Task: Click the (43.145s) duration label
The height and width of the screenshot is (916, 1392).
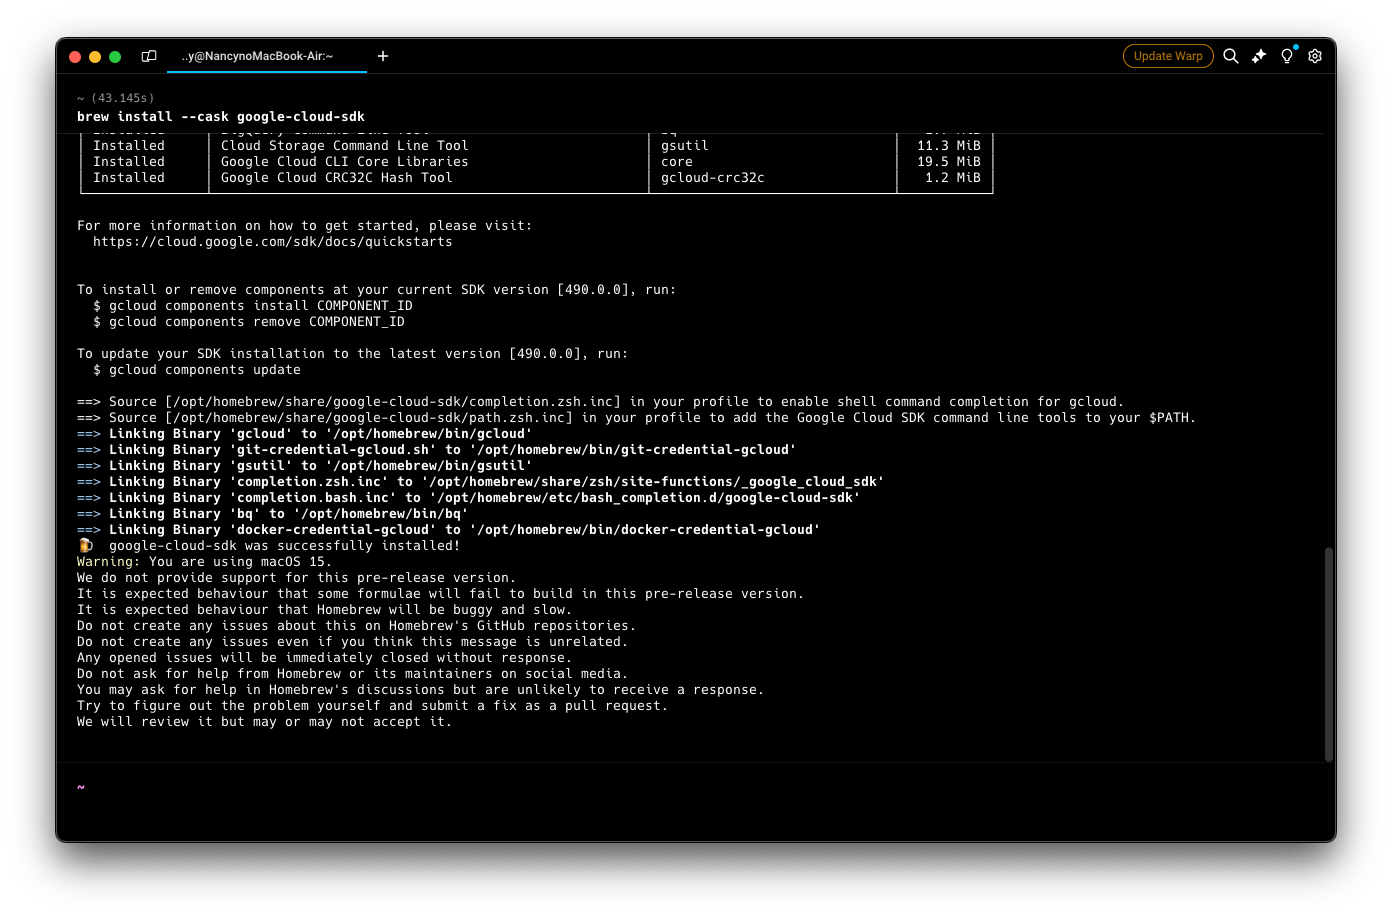Action: (x=122, y=98)
